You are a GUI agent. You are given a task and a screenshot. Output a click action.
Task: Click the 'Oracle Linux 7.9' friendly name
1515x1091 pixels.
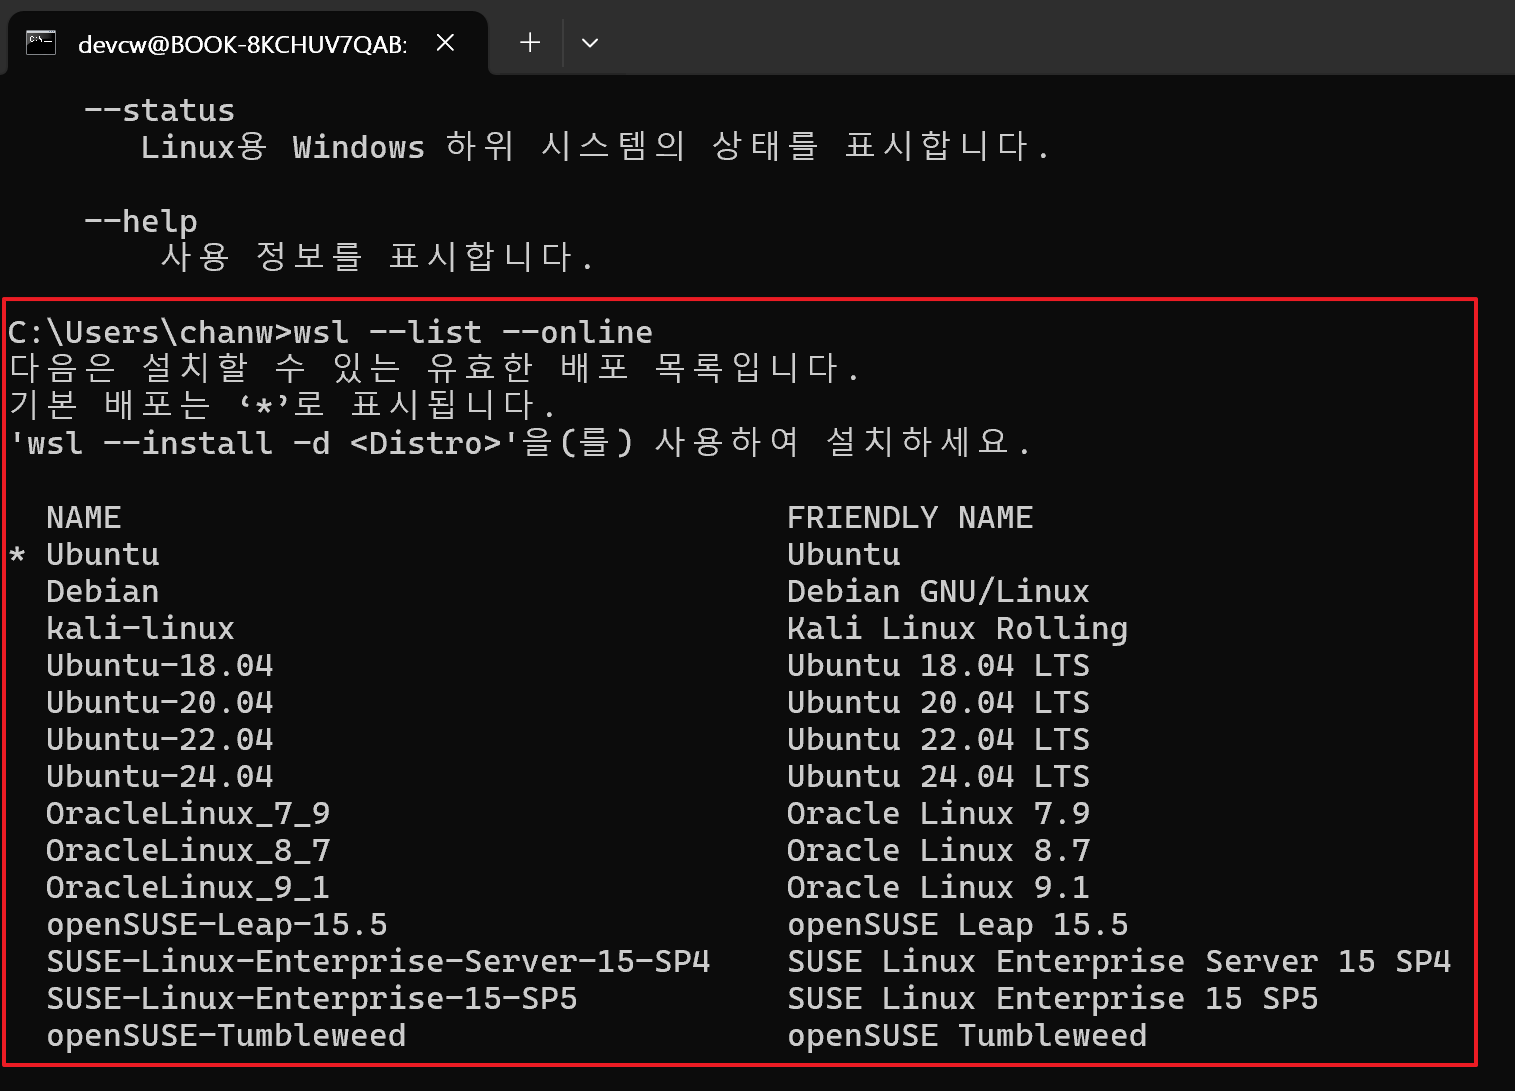[x=938, y=813]
